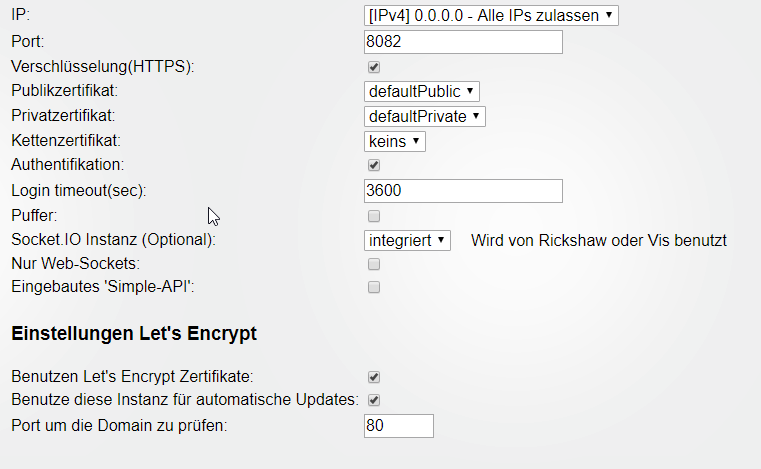This screenshot has height=469, width=761.
Task: Uncheck Benutzen Let's Encrypt Zertifikate
Action: tap(374, 377)
